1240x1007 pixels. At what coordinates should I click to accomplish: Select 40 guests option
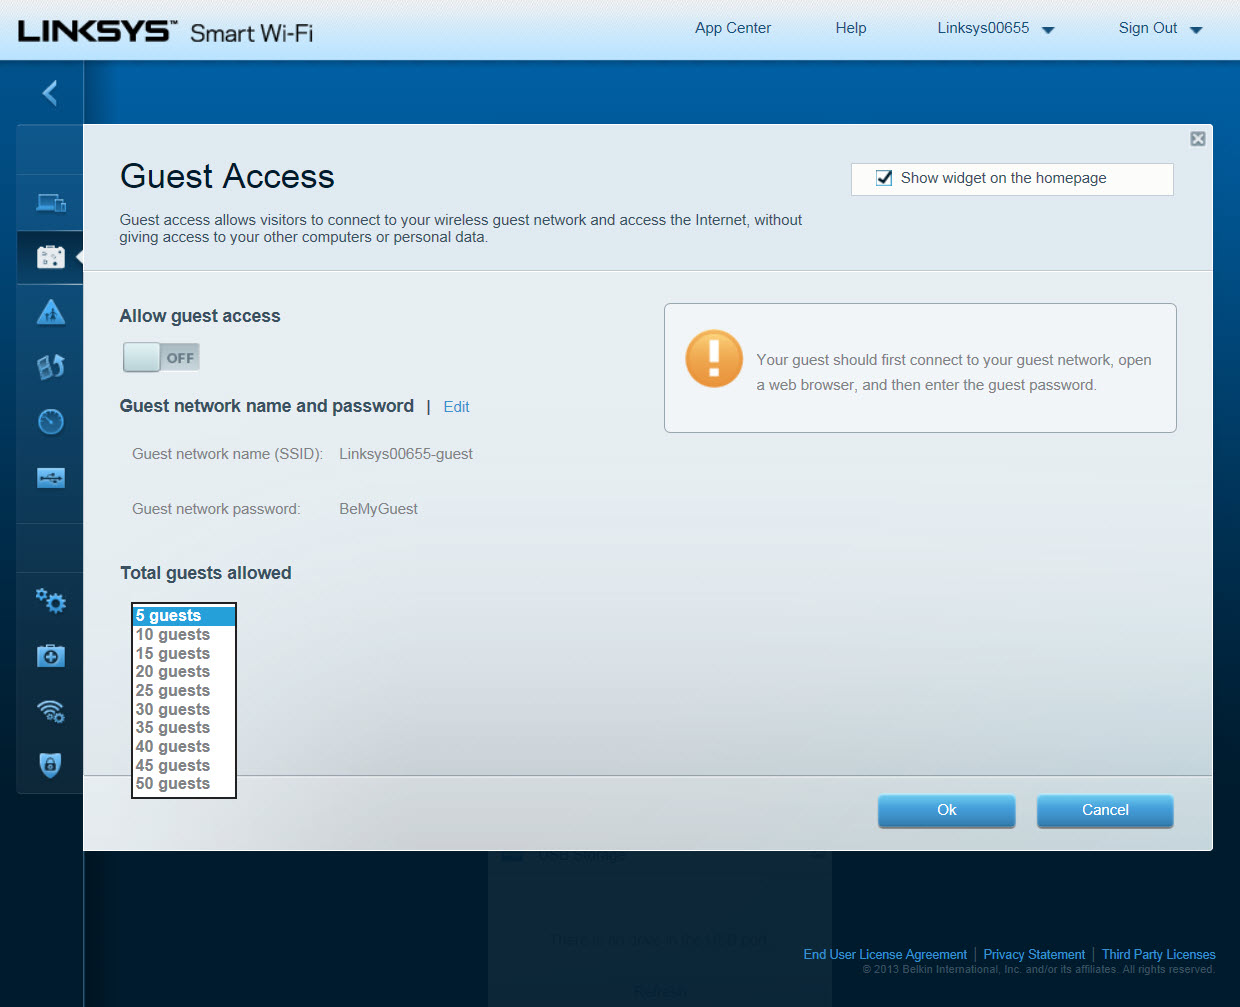[184, 747]
